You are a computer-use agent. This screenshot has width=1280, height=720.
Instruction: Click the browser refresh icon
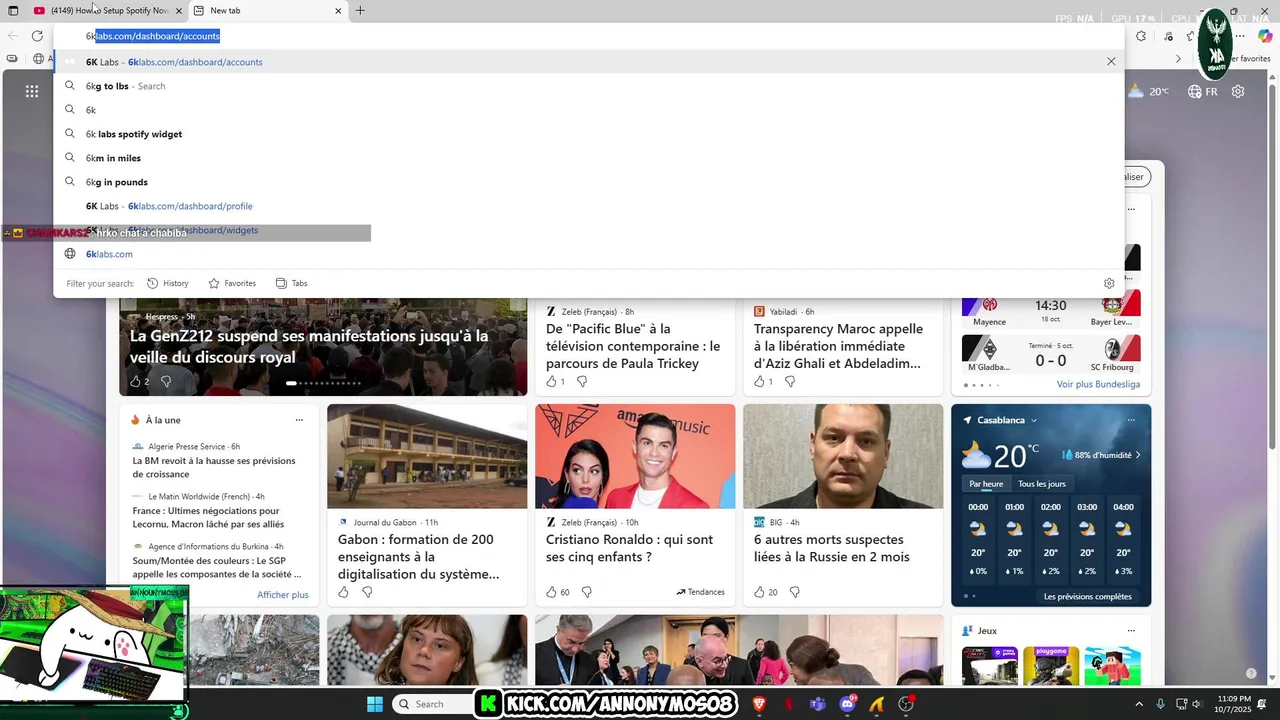[x=37, y=36]
